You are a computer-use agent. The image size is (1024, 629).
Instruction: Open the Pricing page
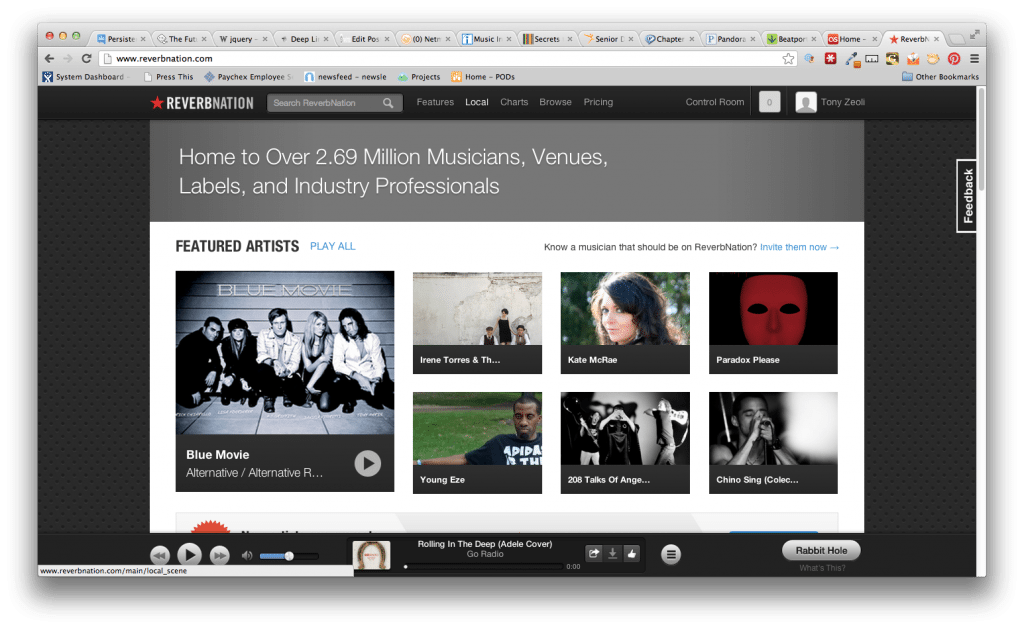598,102
